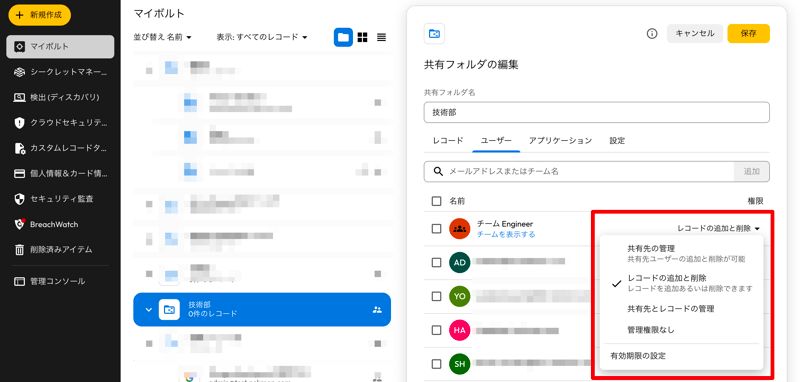Viewport: 800px width, 382px height.
Task: Click the 新規作成 button
Action: 39,15
